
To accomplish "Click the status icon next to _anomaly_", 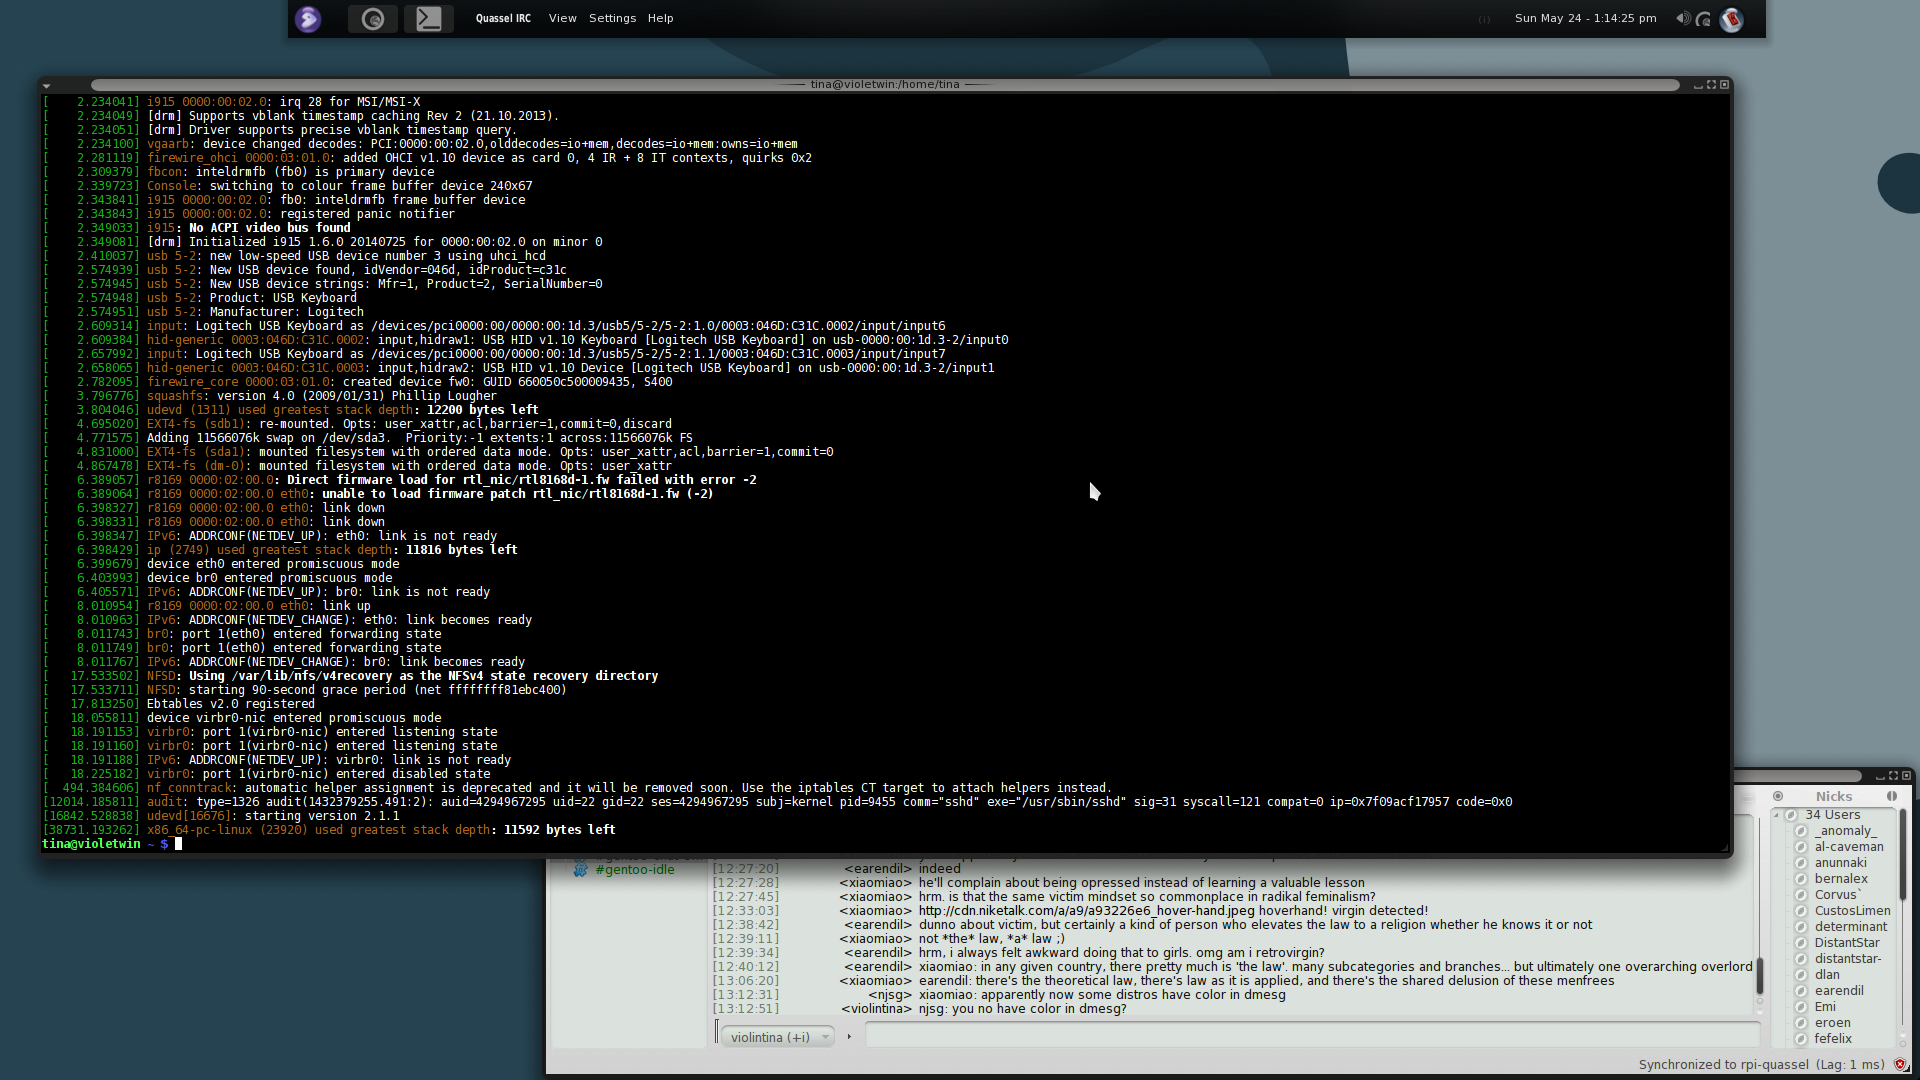I will (x=1801, y=831).
